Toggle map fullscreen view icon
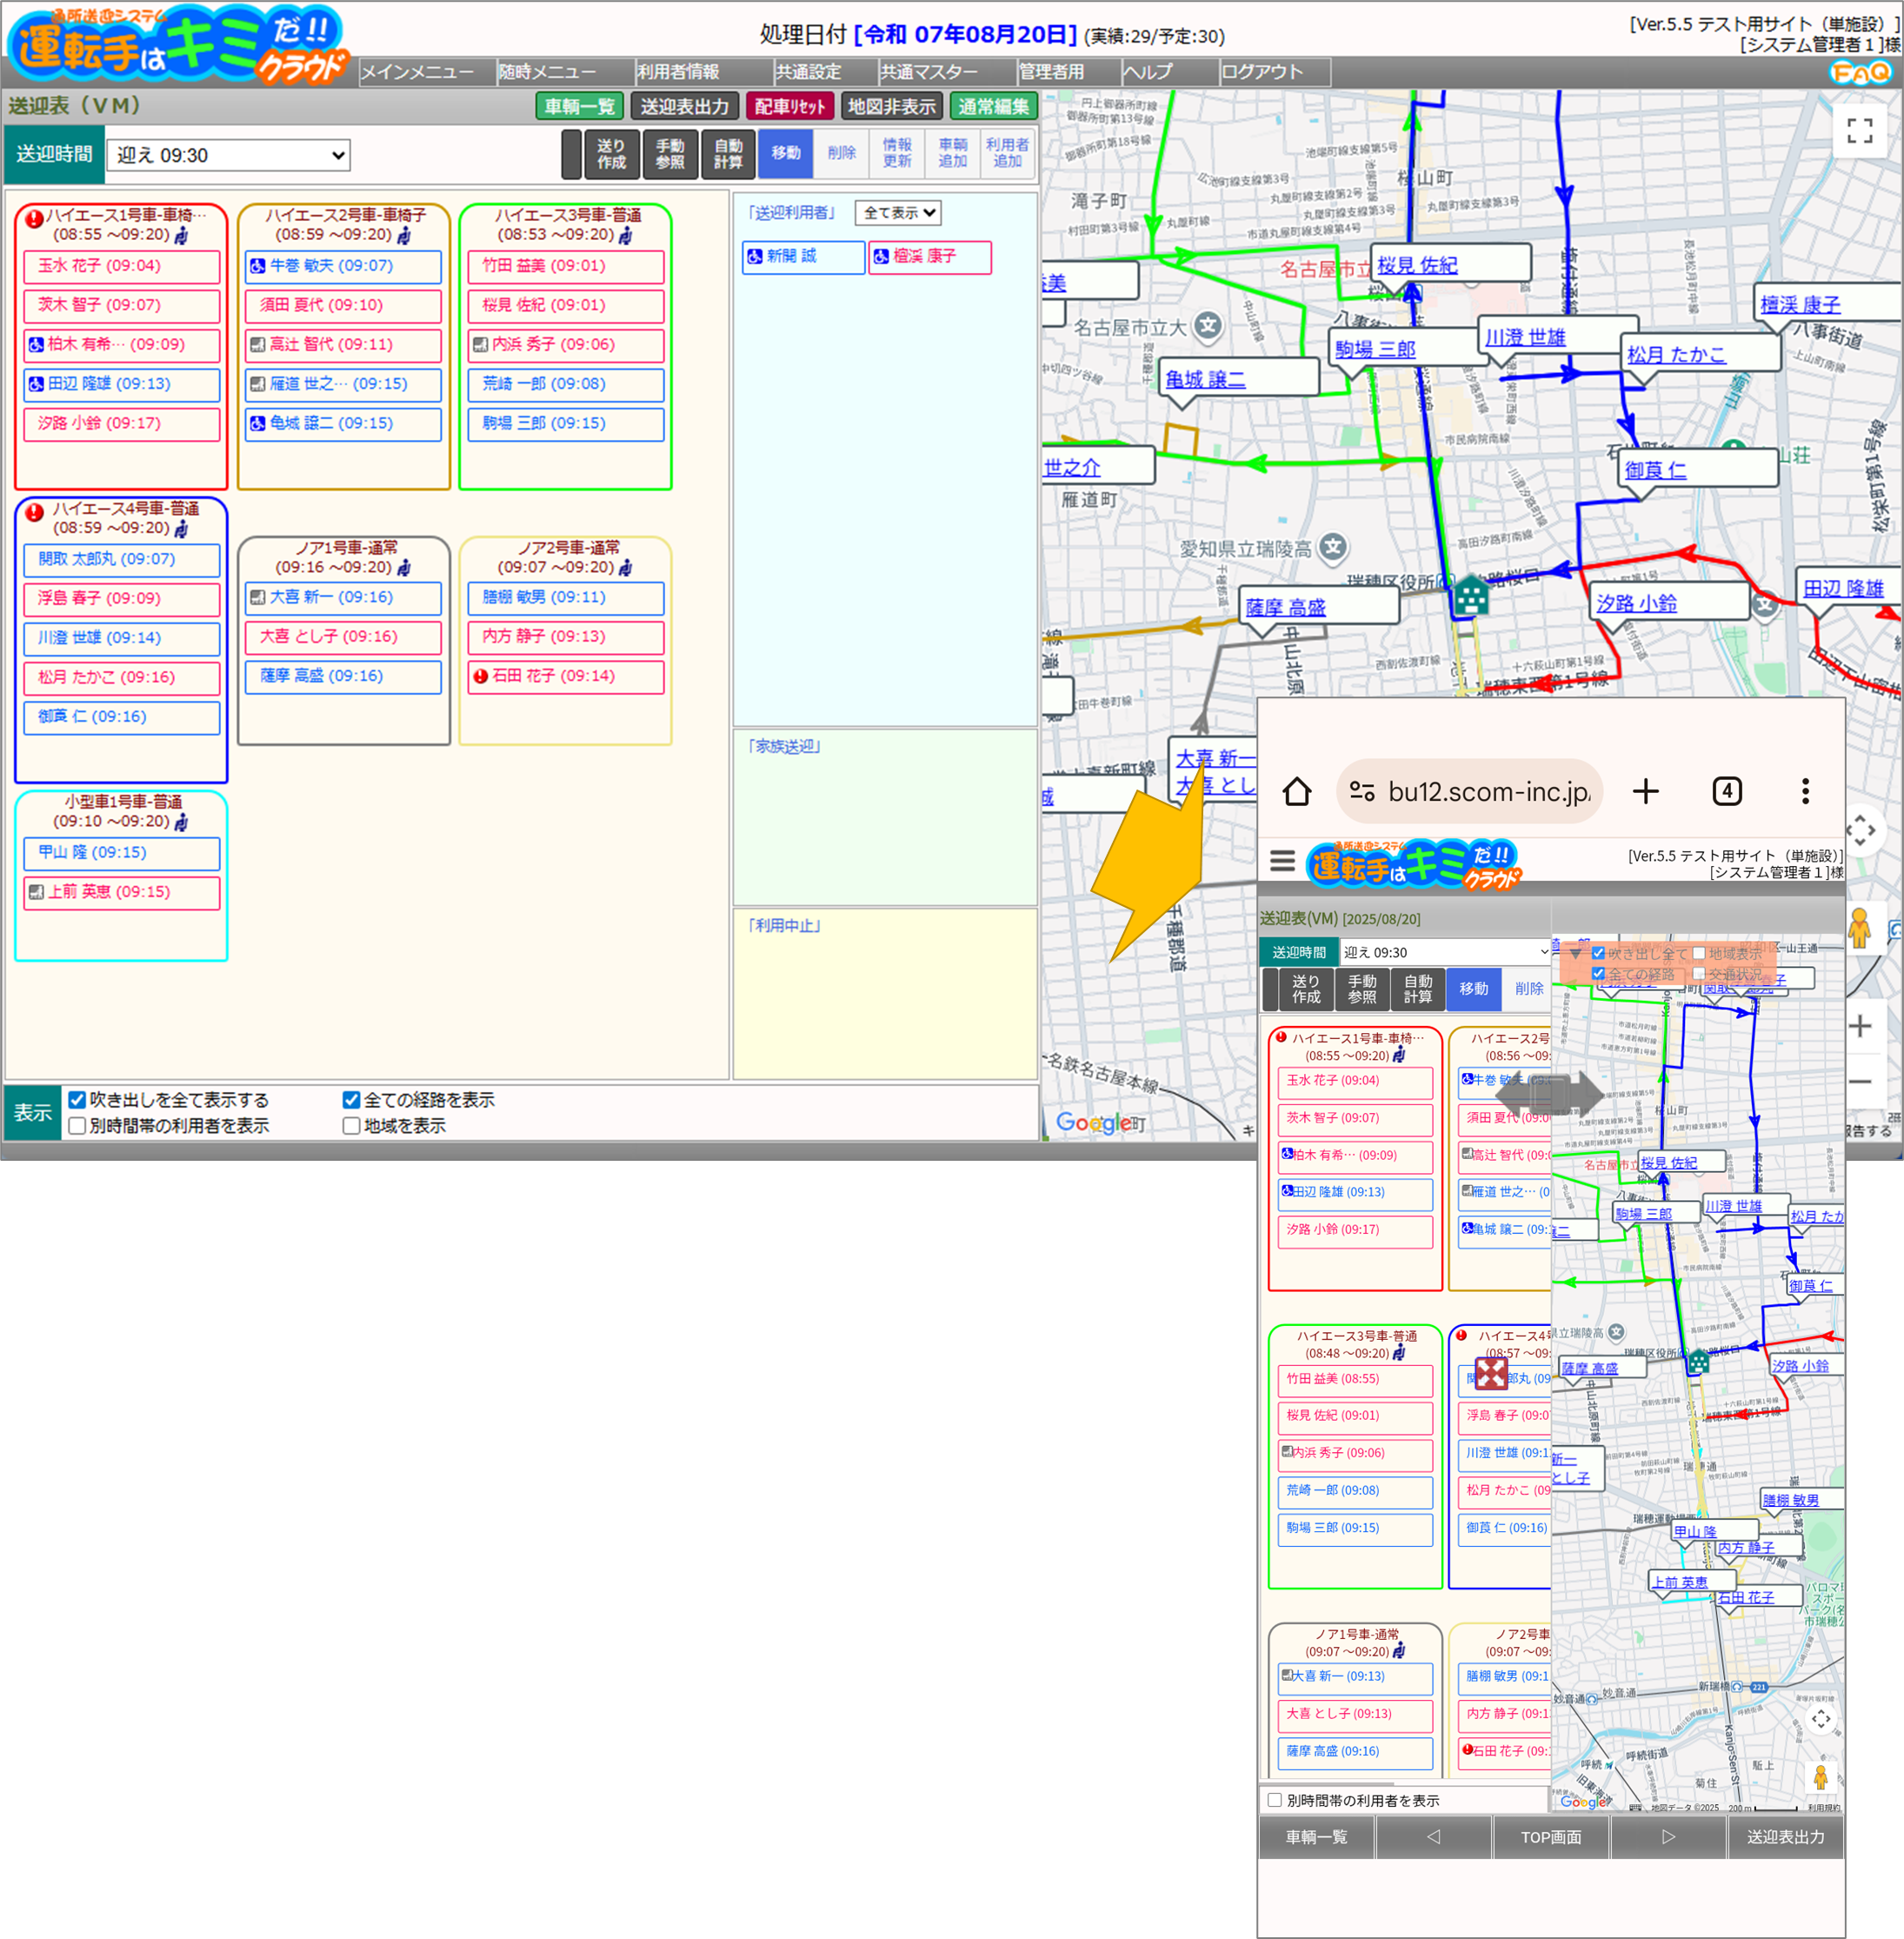1904x1939 pixels. click(x=1859, y=130)
